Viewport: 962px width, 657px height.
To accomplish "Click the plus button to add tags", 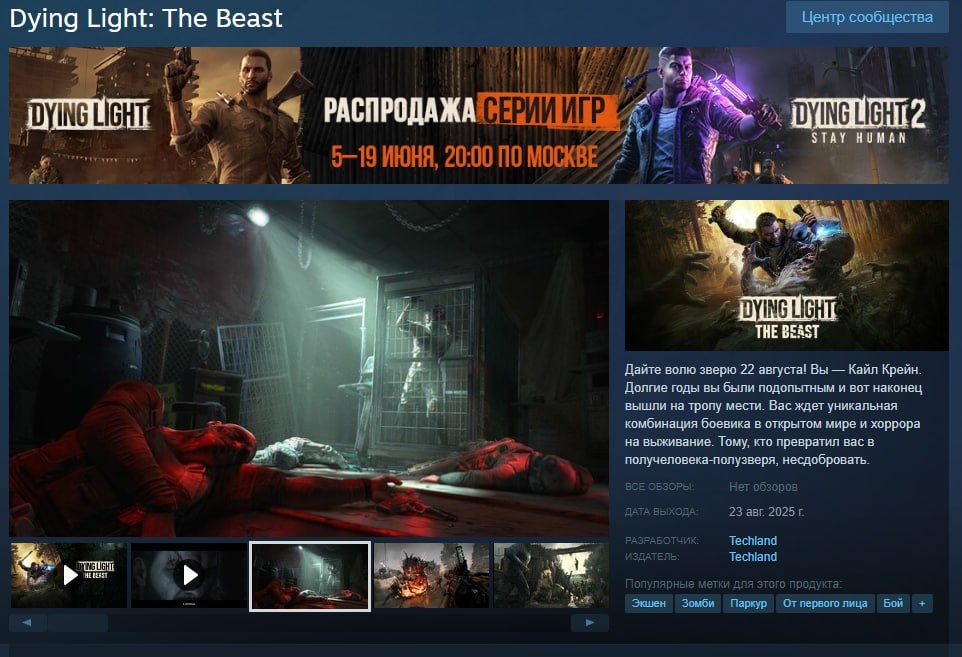I will coord(922,603).
